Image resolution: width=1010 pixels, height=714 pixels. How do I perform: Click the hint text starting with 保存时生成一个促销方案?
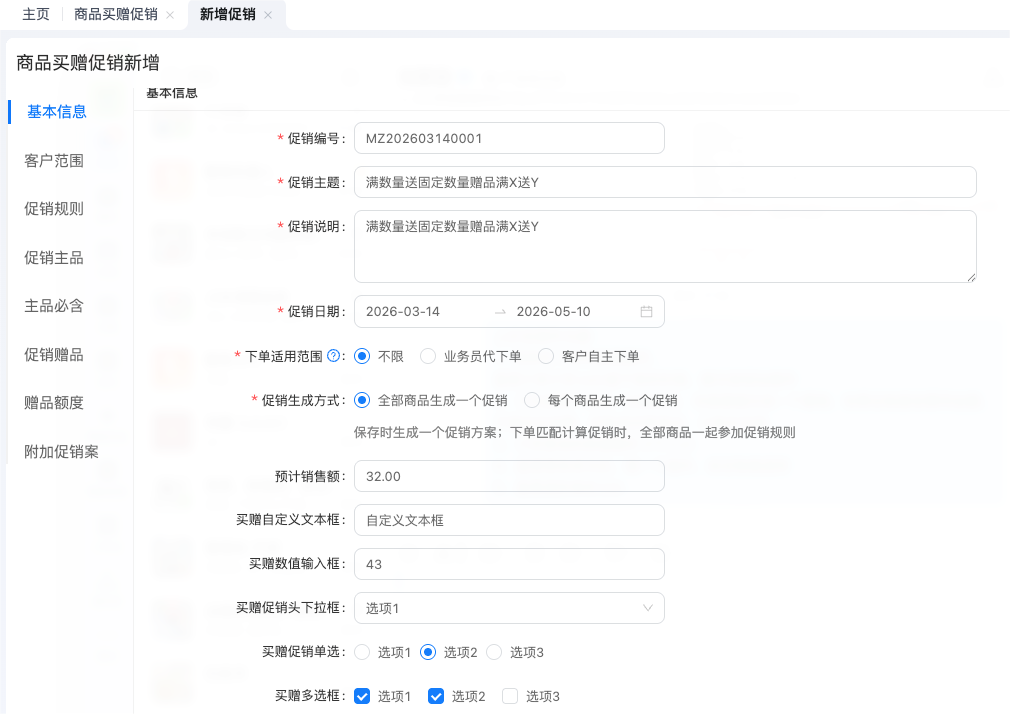(x=575, y=432)
